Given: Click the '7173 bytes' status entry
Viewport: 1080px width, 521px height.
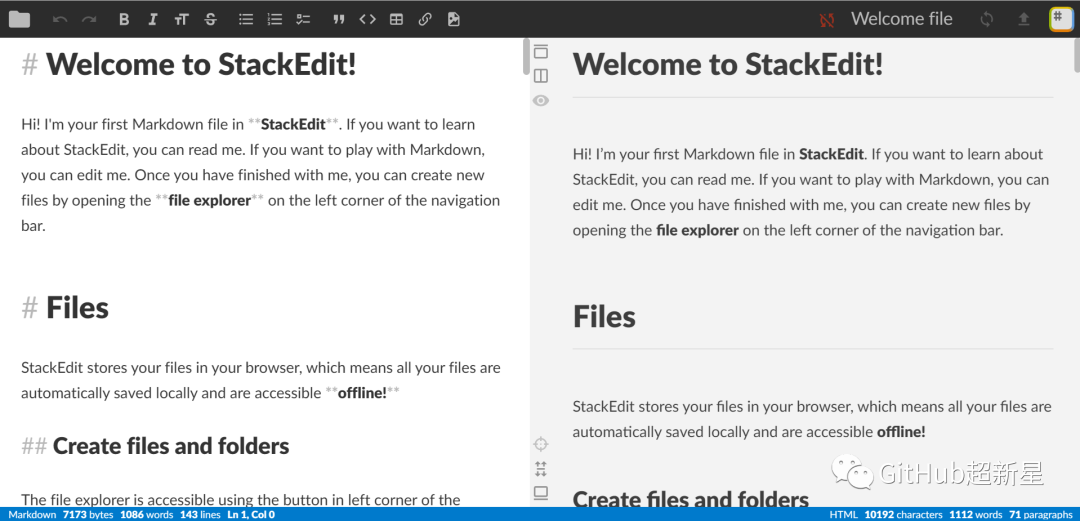Looking at the screenshot, I should click(89, 515).
